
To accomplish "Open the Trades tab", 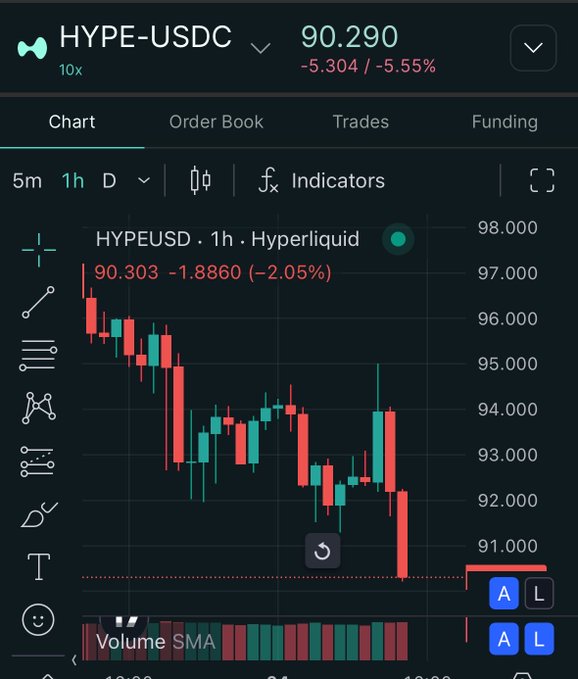I will coord(361,122).
